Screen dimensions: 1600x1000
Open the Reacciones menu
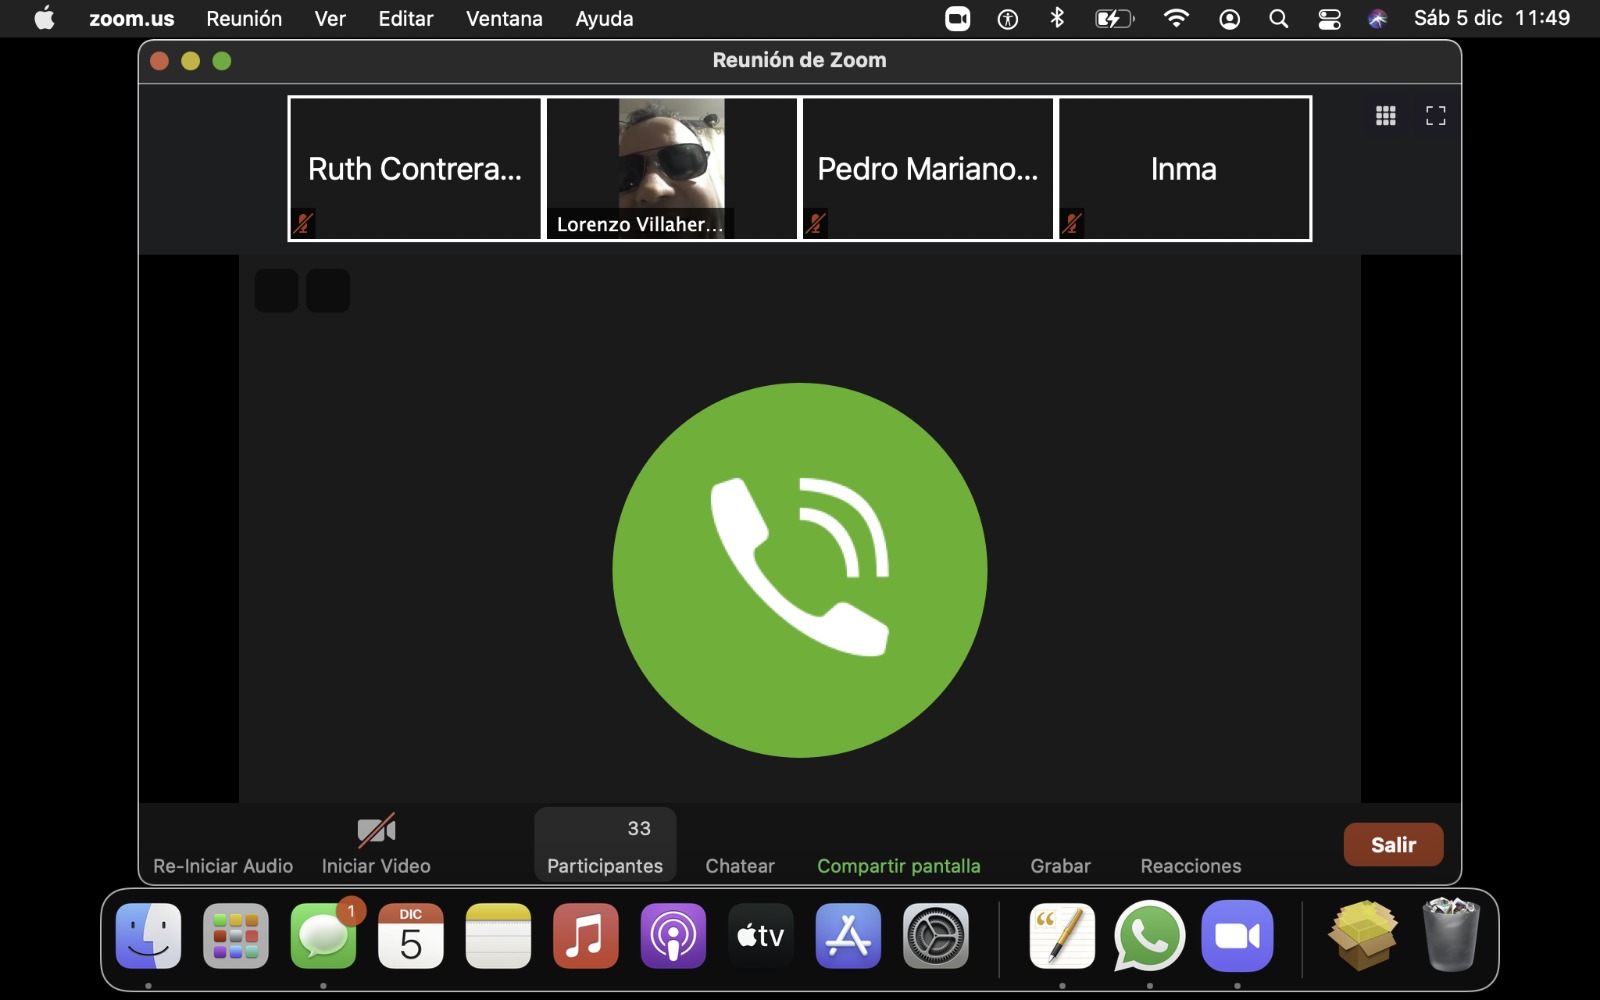[x=1191, y=866]
